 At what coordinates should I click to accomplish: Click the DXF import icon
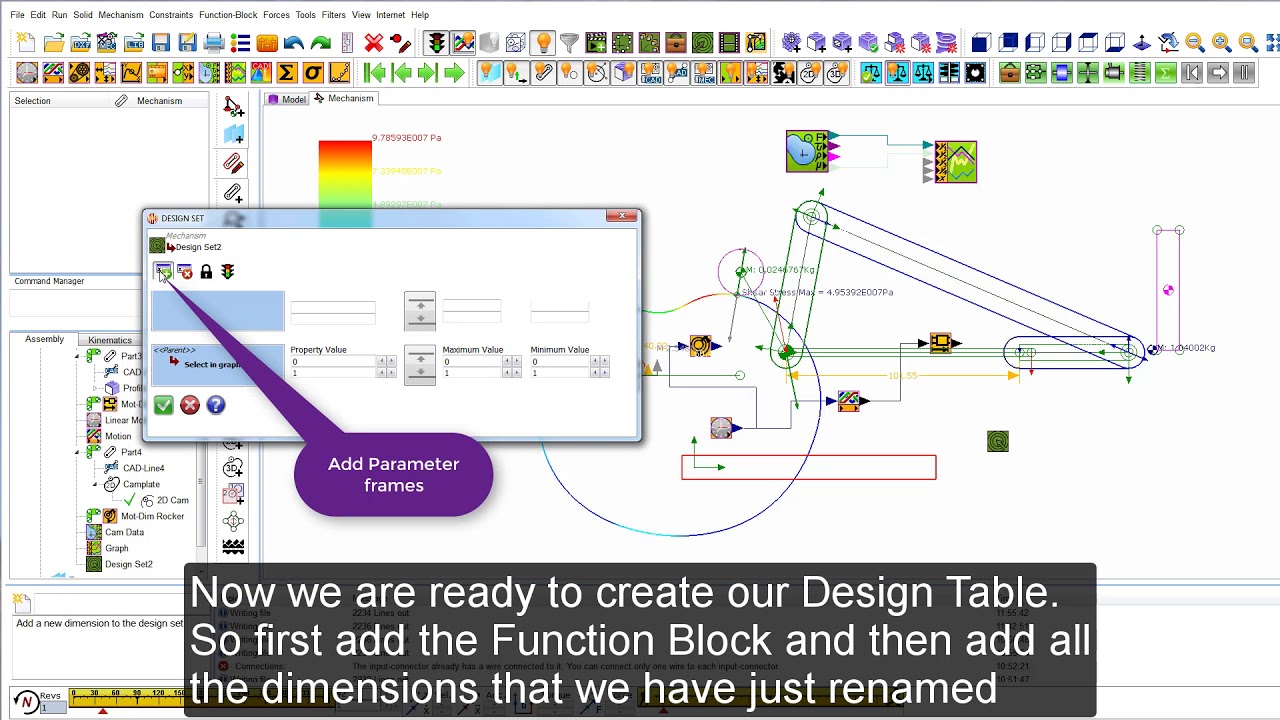click(x=80, y=43)
